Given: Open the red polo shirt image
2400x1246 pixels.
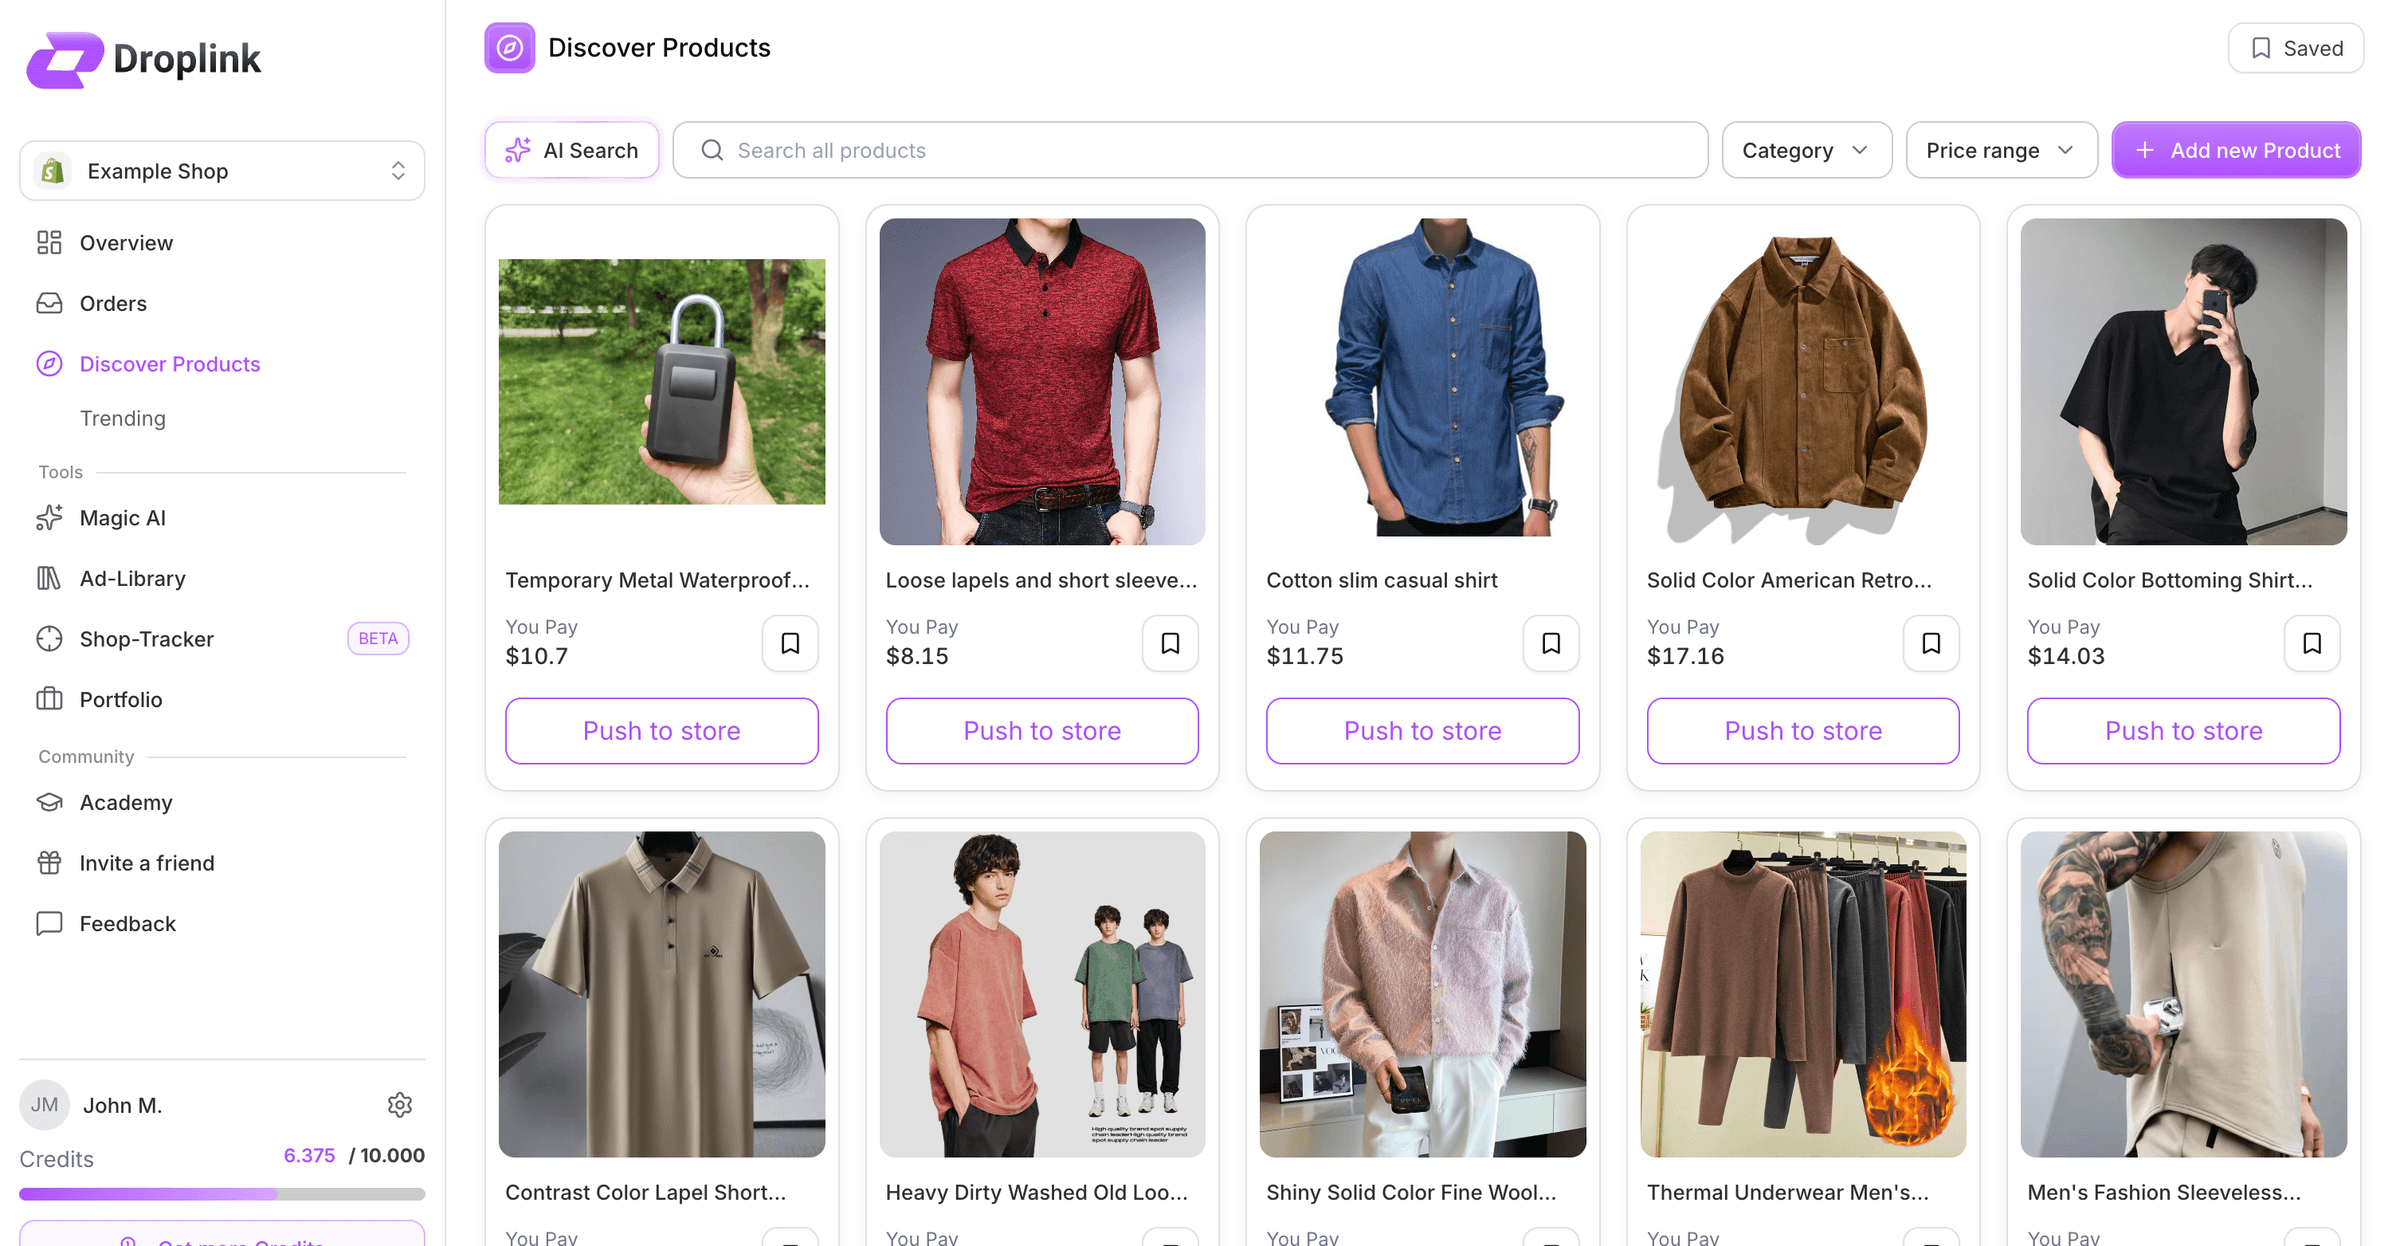Looking at the screenshot, I should pyautogui.click(x=1042, y=382).
